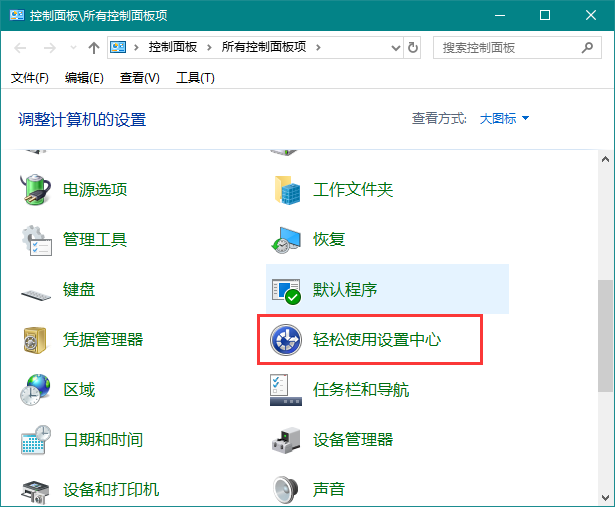Open the 任务栏和导航 checklist icon
Screen dimensions: 615x507
[x=286, y=390]
